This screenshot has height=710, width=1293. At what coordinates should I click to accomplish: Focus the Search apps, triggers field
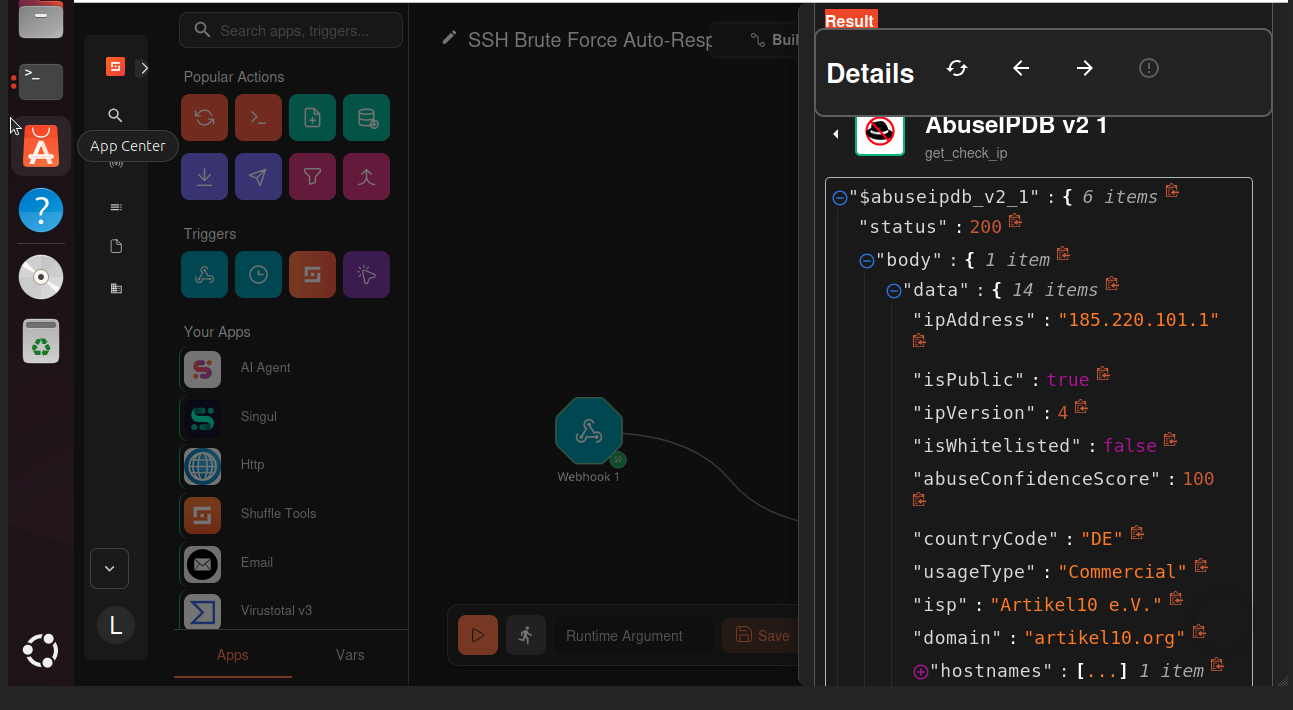coord(291,30)
